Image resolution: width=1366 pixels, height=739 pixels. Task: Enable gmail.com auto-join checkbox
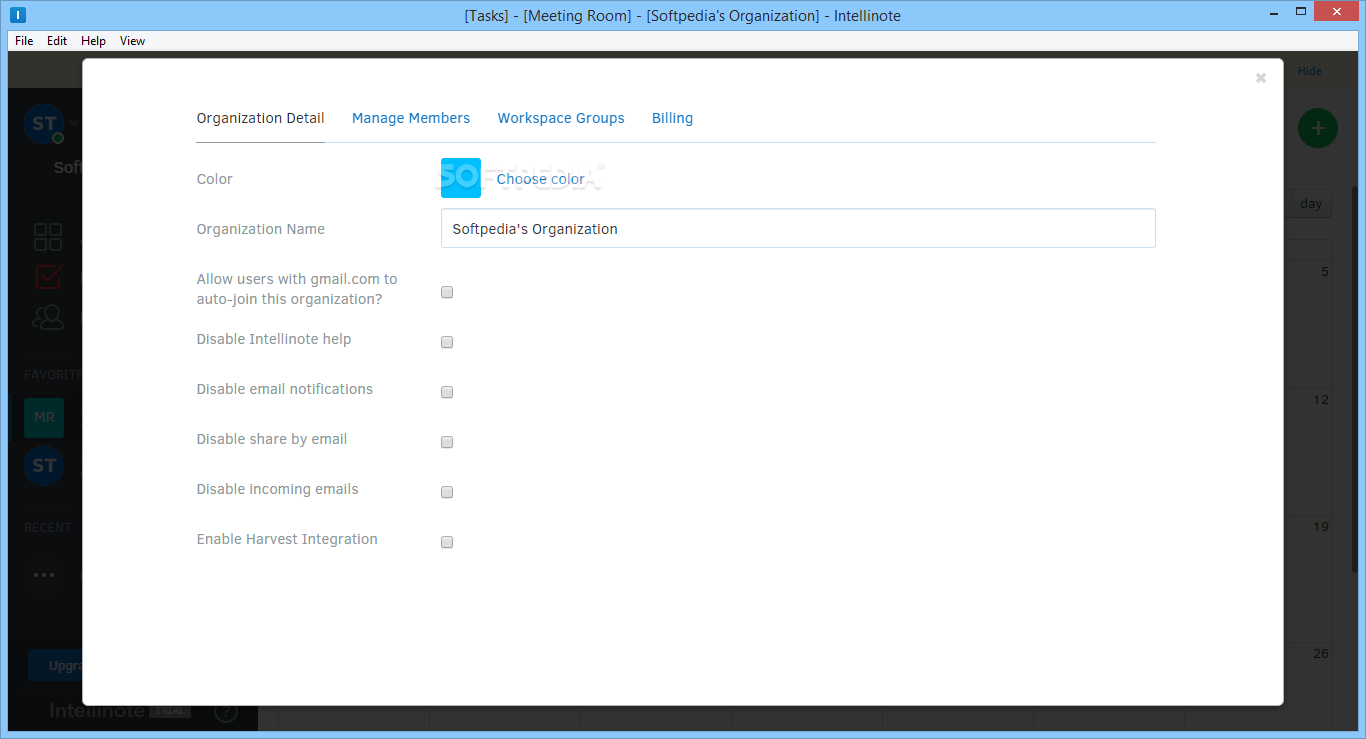[x=447, y=292]
